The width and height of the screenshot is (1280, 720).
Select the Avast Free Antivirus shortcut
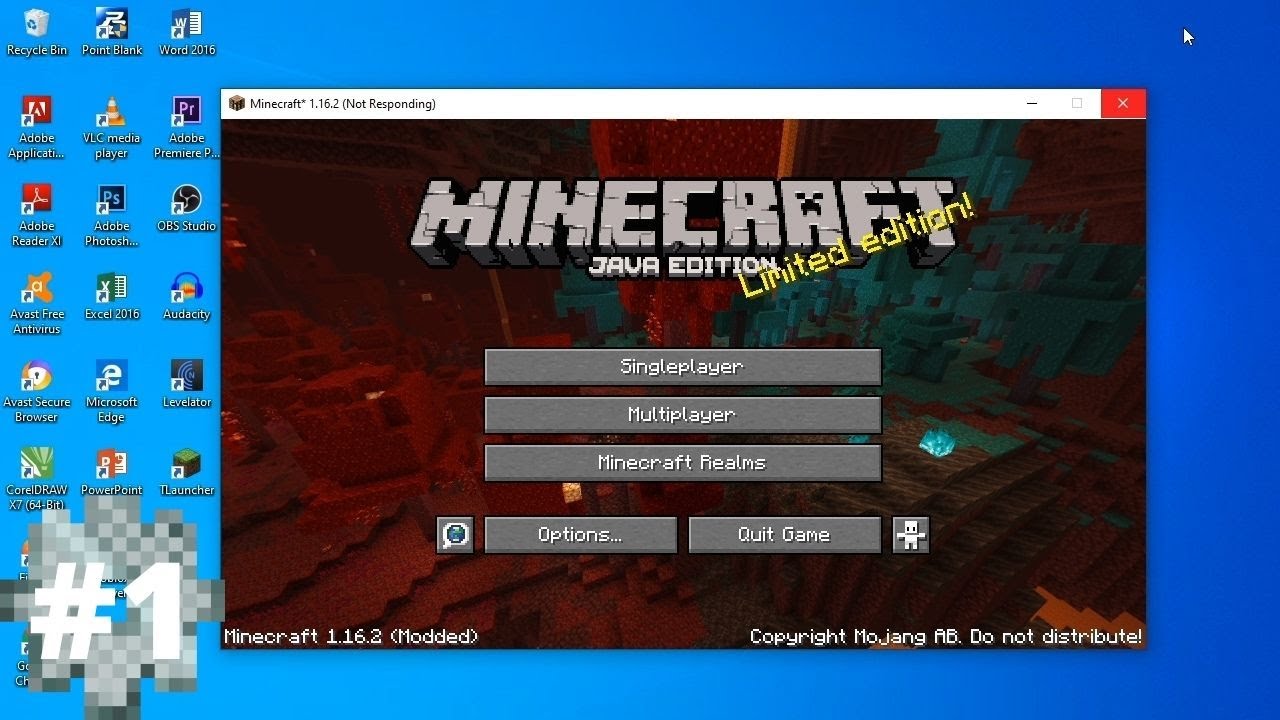(x=37, y=304)
